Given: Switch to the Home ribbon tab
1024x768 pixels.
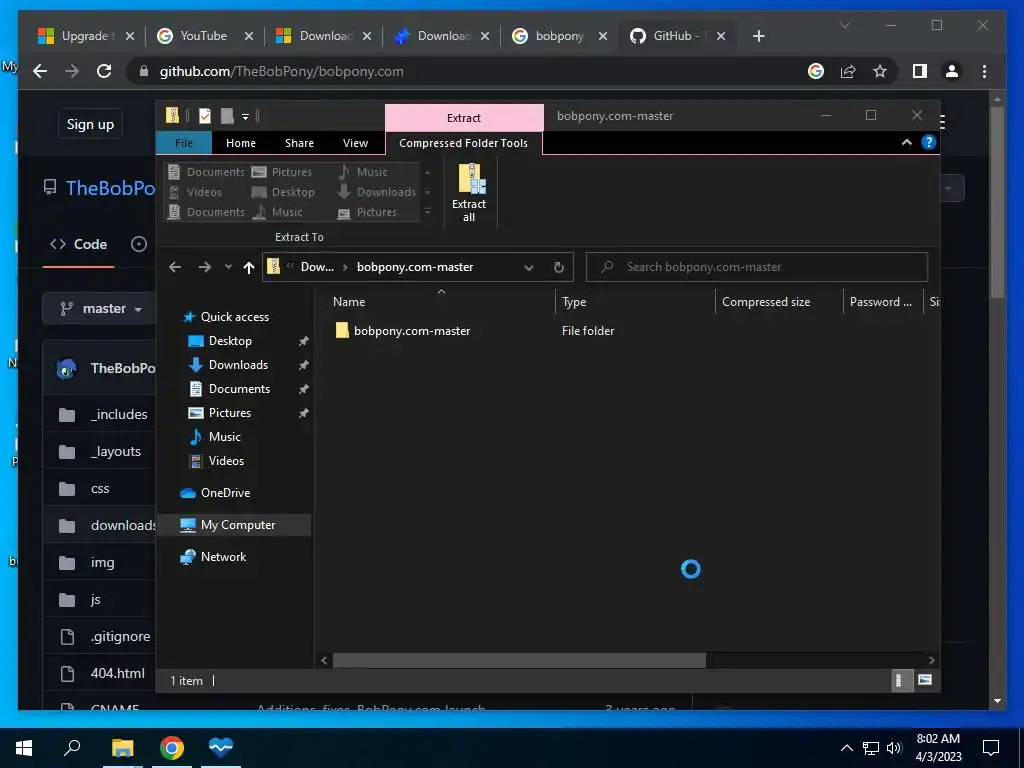Looking at the screenshot, I should coord(240,143).
